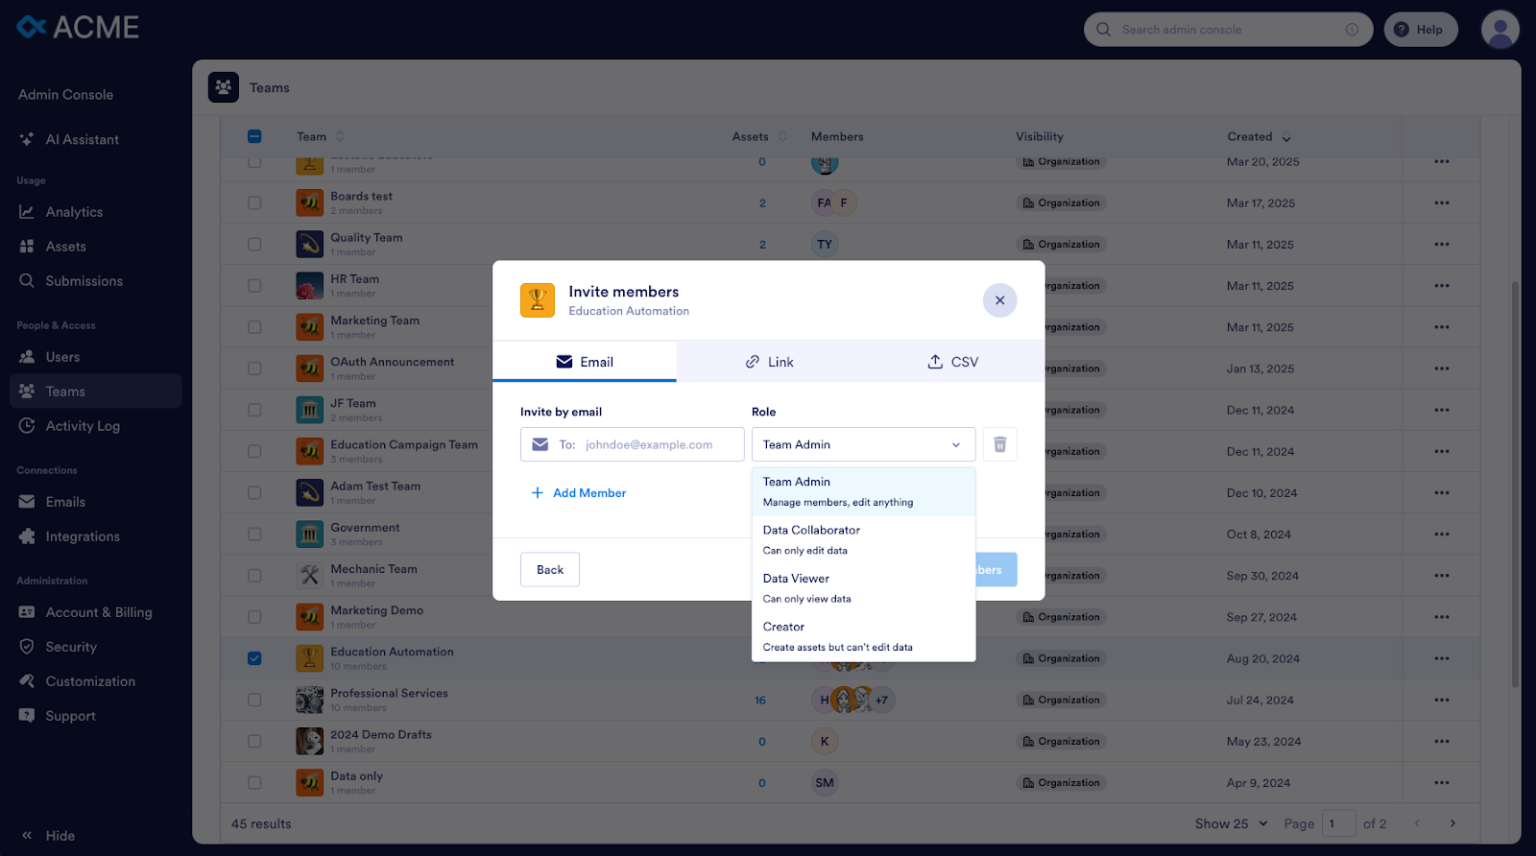
Task: Uncheck the Education Automation team checkbox
Action: [254, 658]
